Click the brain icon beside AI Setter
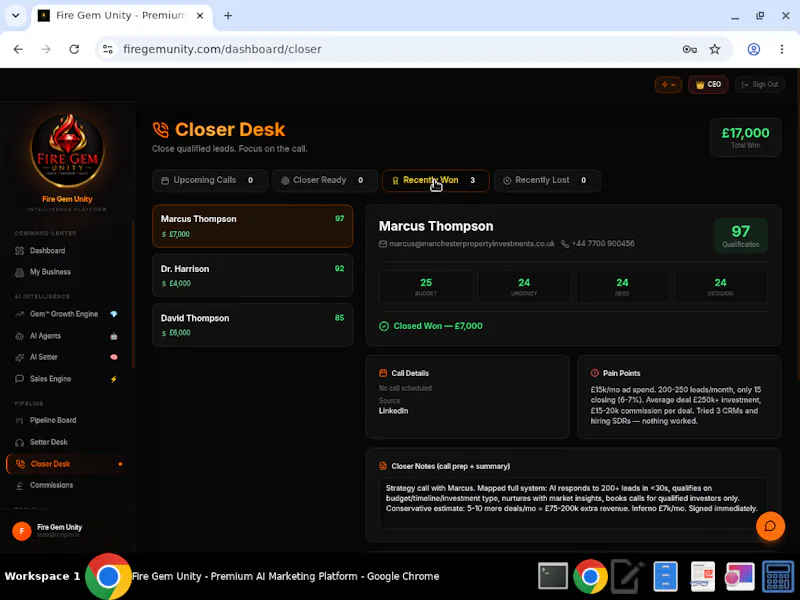This screenshot has width=800, height=600. point(114,357)
